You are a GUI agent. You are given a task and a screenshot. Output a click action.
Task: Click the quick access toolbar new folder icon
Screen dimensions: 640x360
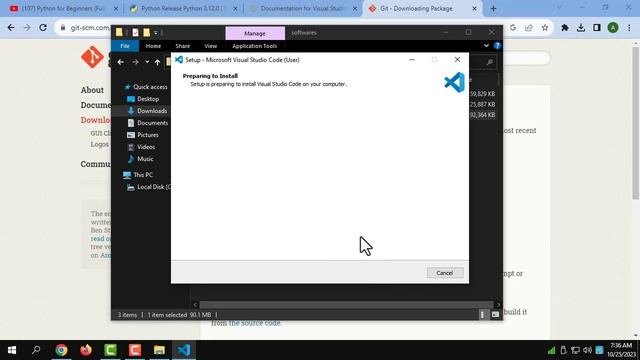(x=147, y=33)
